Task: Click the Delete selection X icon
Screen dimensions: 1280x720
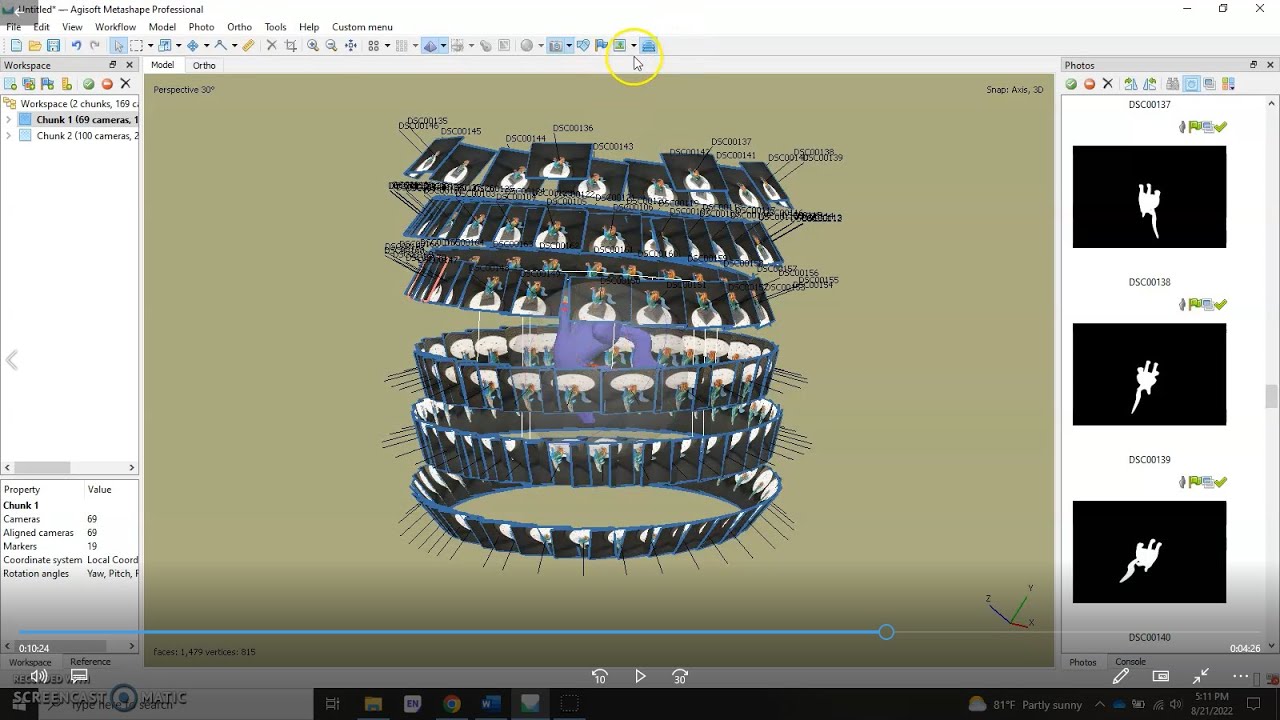Action: 272,45
